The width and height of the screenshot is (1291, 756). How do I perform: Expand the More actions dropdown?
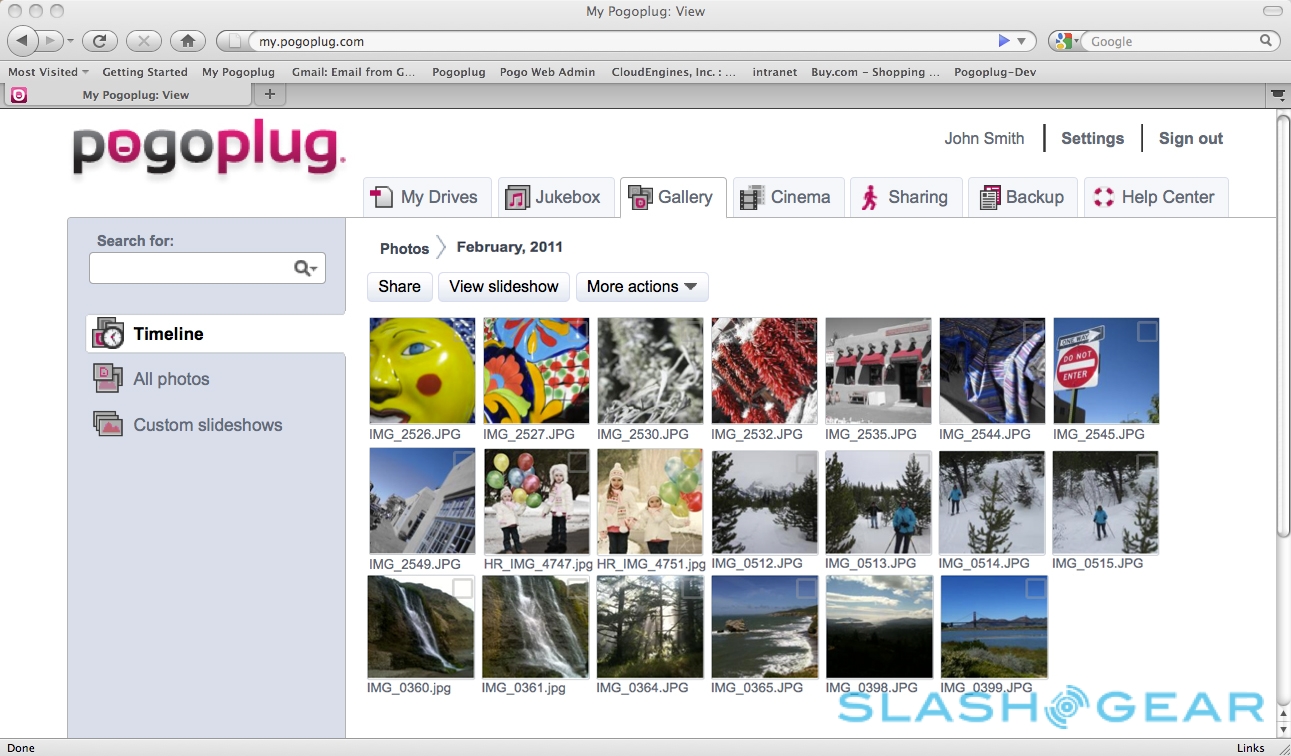click(x=642, y=287)
